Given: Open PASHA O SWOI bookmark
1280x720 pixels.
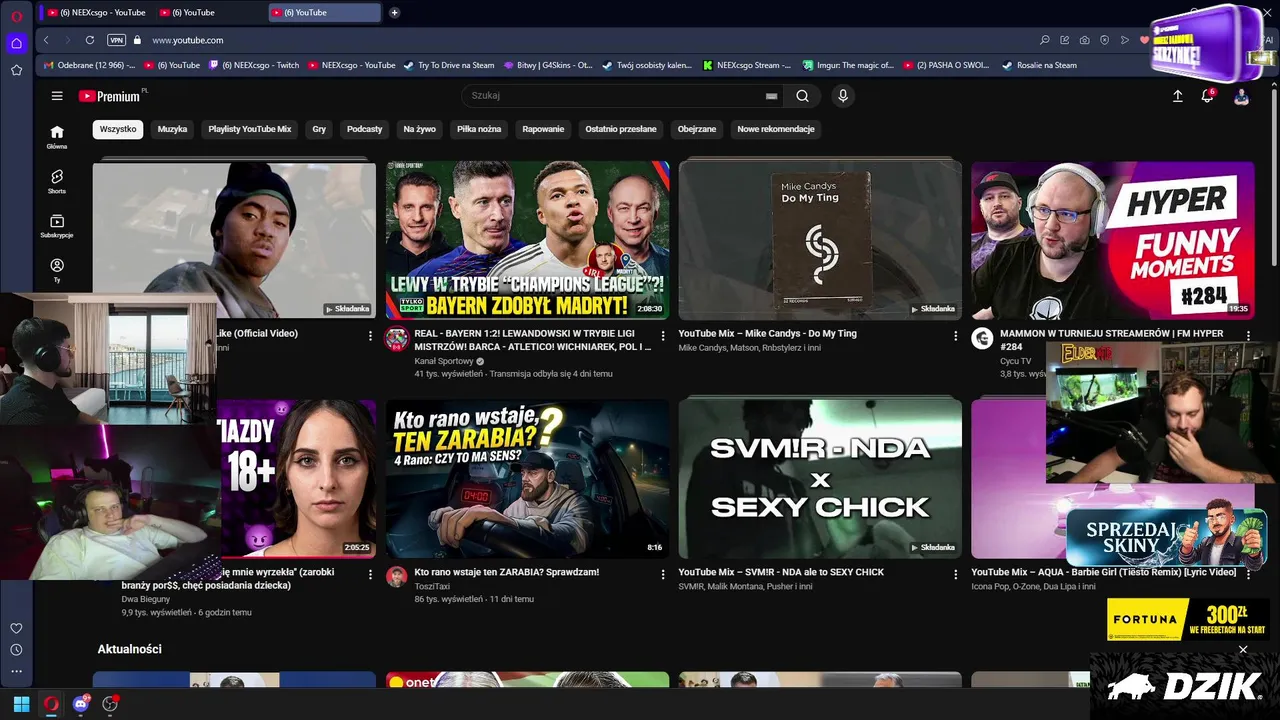Looking at the screenshot, I should [946, 65].
